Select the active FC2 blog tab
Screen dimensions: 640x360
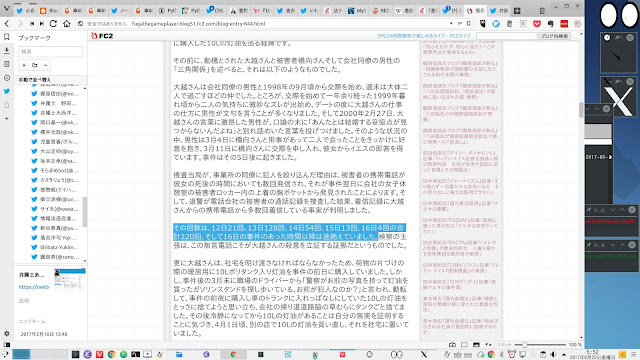click(x=475, y=11)
